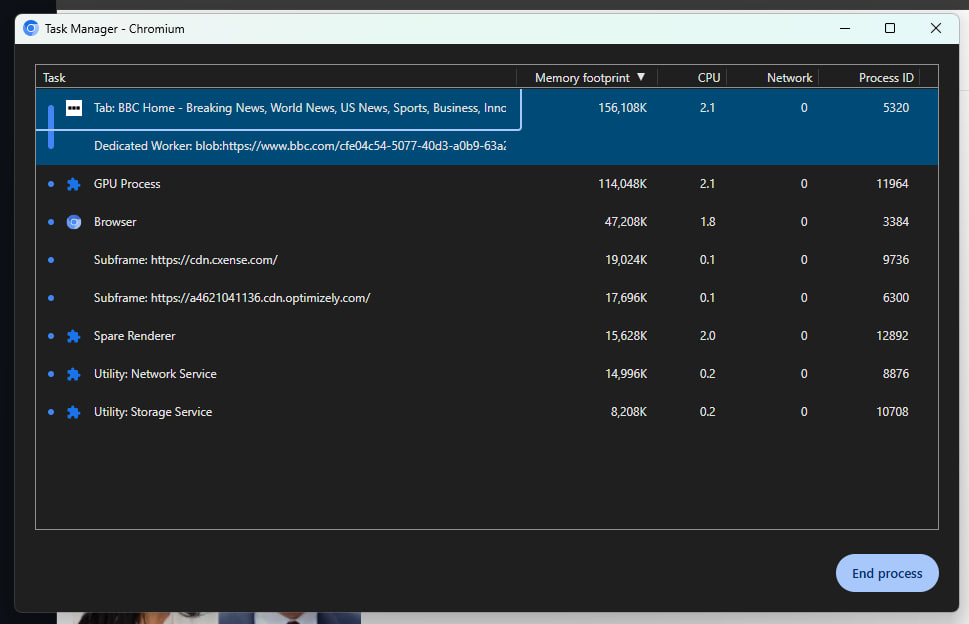969x624 pixels.
Task: Sort by the Task column header
Action: pos(55,78)
